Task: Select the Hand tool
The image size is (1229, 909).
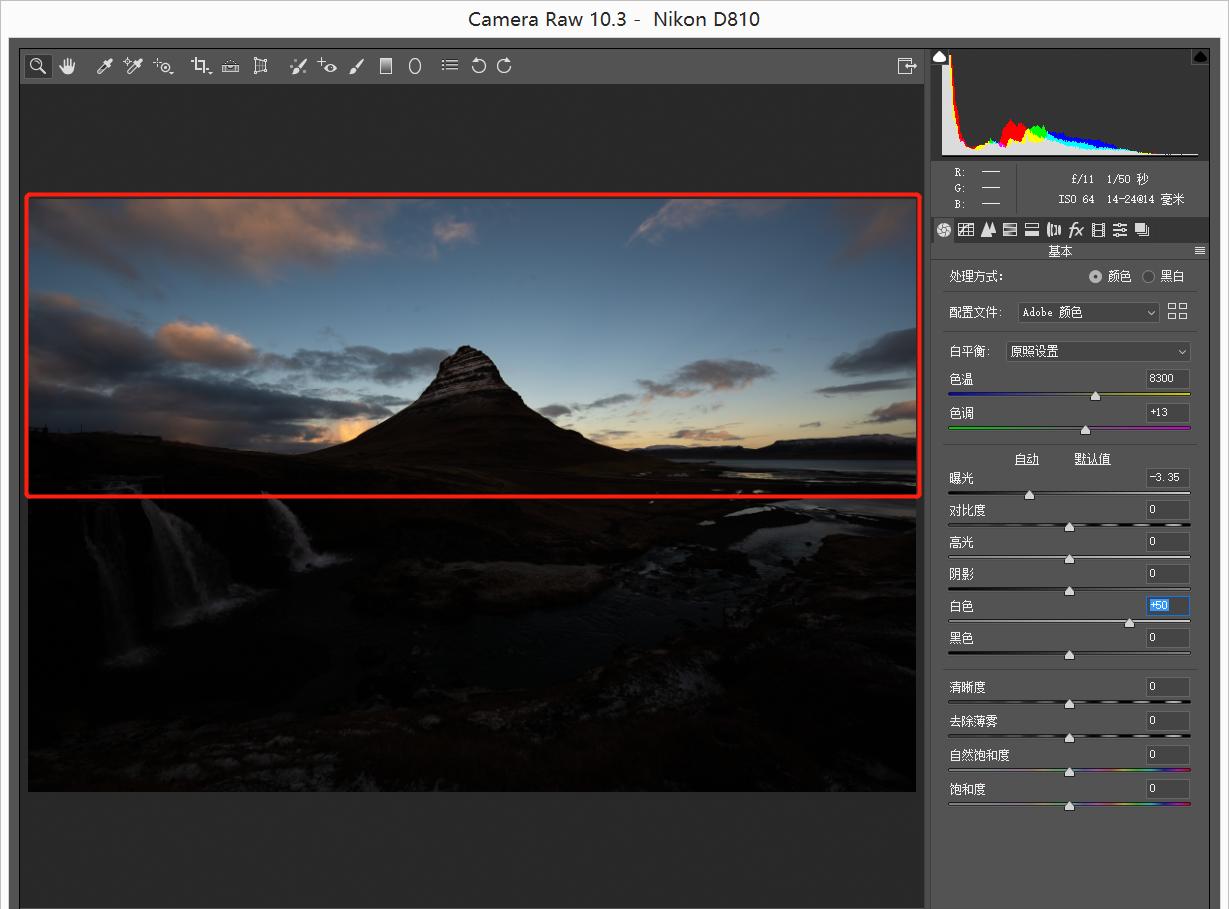Action: [x=67, y=66]
